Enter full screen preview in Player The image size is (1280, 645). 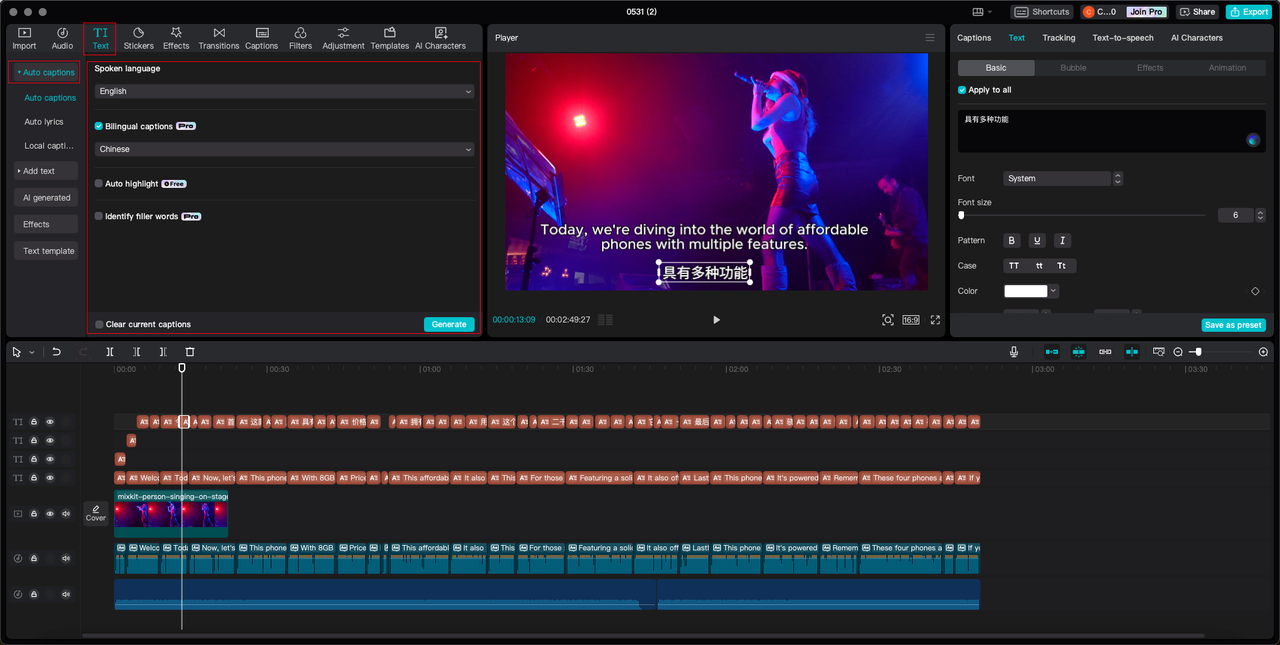(935, 320)
